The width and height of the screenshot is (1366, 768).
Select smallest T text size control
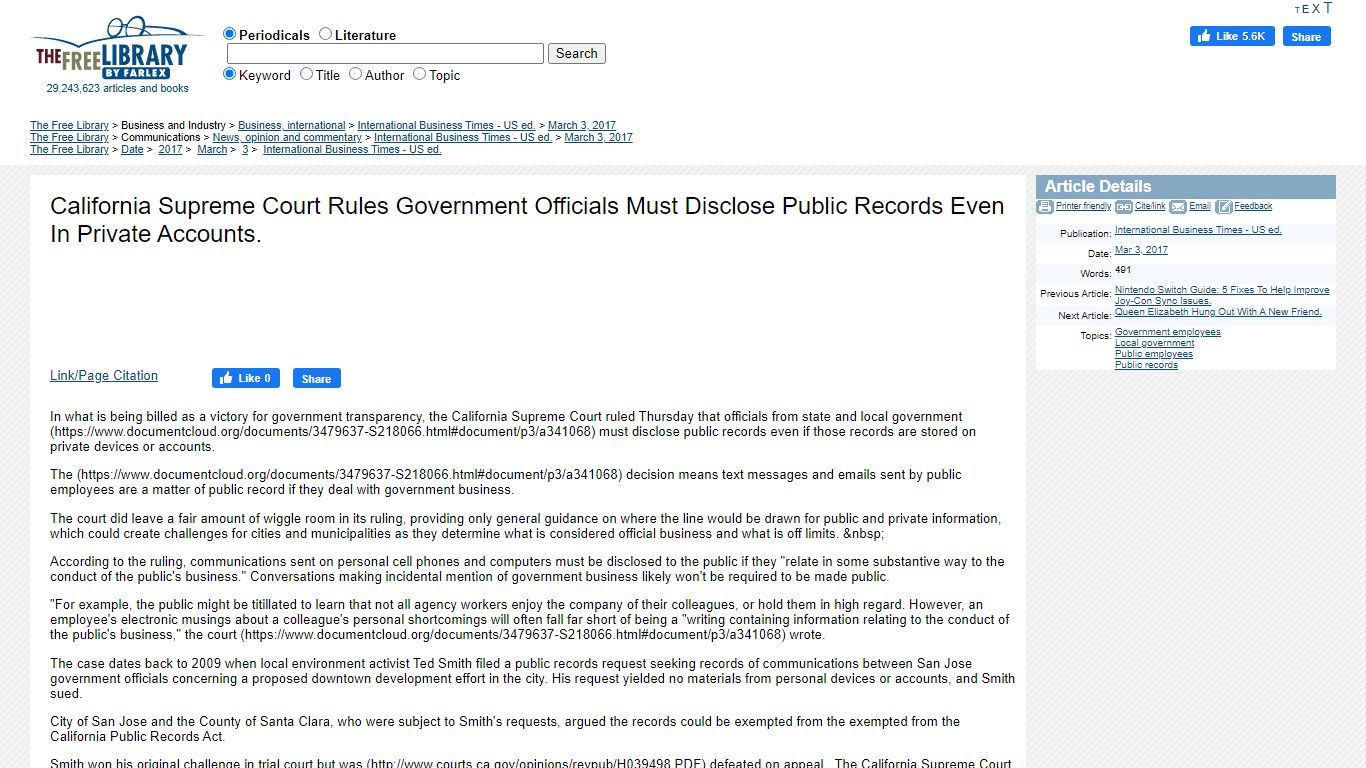click(x=1297, y=10)
